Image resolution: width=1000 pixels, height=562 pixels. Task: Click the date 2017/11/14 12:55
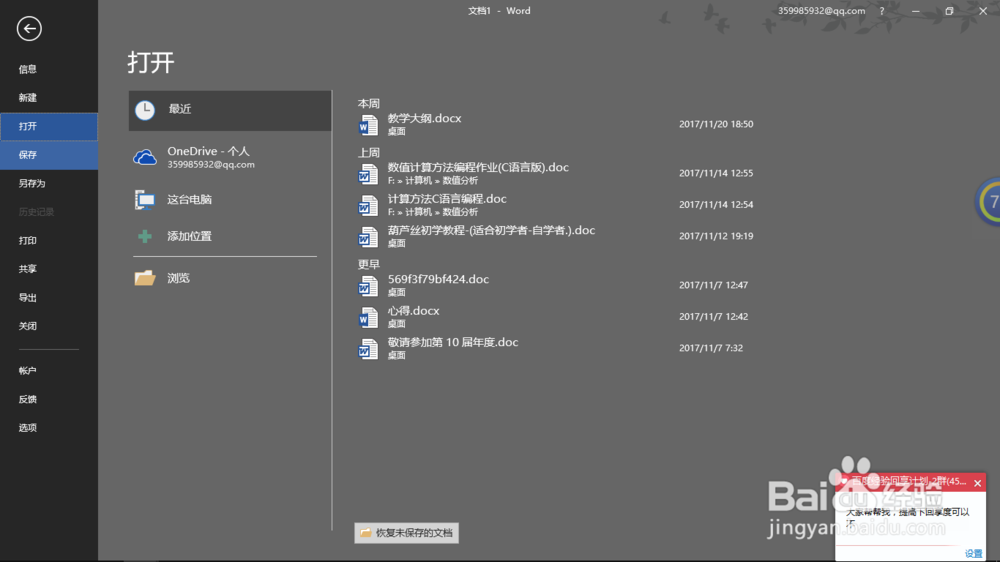[716, 174]
